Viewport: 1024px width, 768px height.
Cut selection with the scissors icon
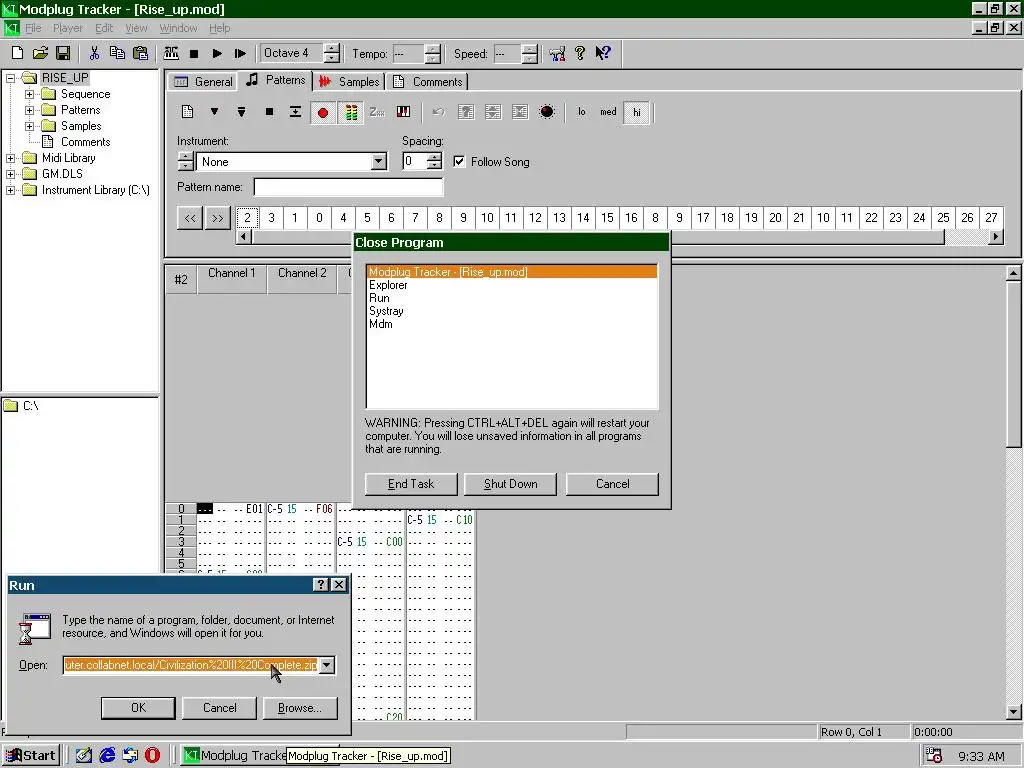click(x=94, y=53)
